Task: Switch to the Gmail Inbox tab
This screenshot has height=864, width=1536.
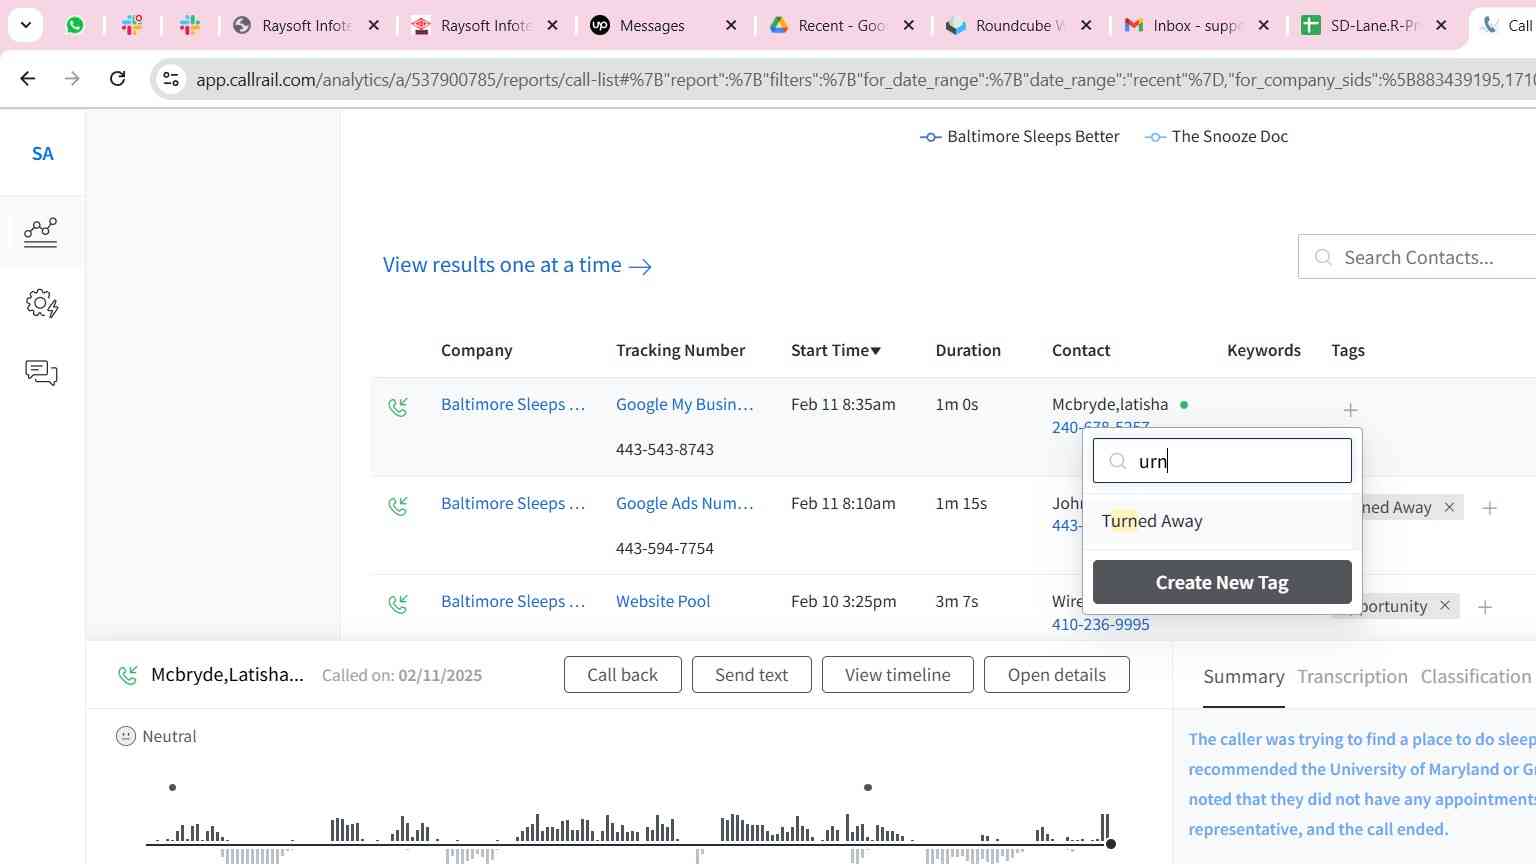Action: click(1197, 25)
